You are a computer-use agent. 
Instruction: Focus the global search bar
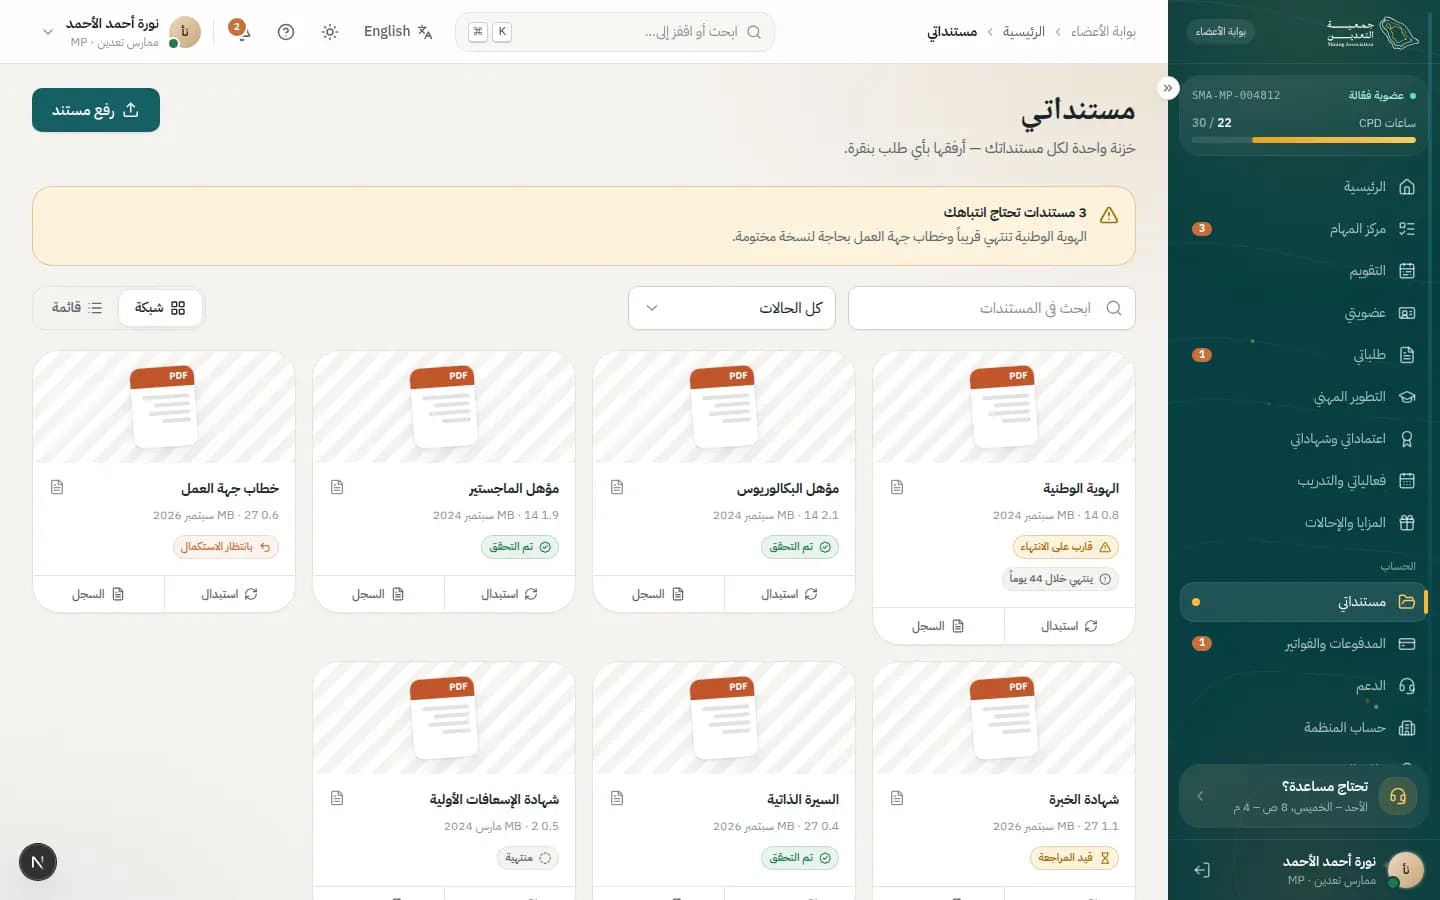coord(615,32)
